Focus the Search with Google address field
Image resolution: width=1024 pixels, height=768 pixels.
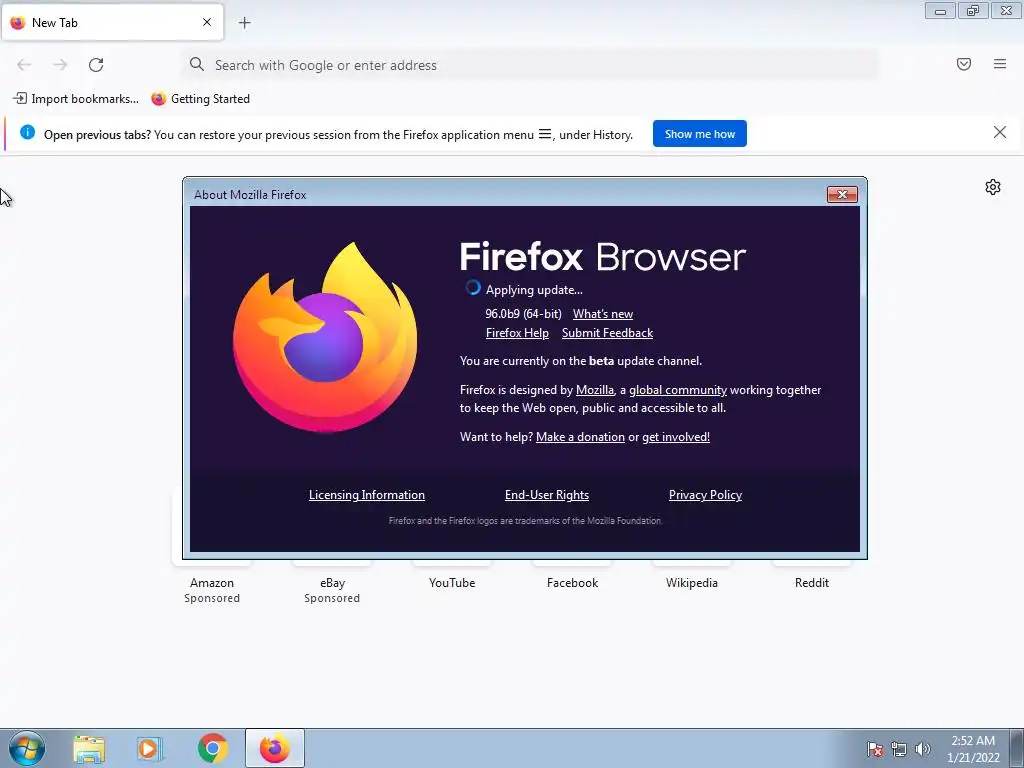(x=530, y=65)
